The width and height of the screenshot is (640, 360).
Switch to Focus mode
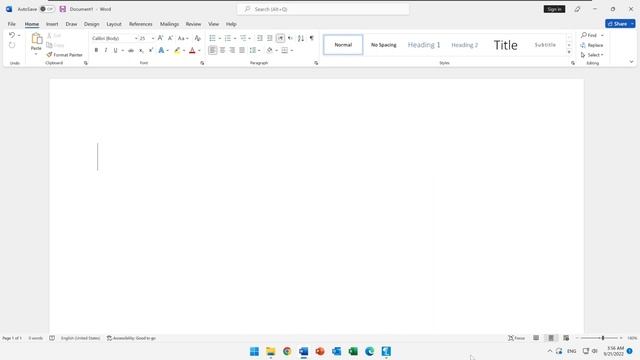516,338
